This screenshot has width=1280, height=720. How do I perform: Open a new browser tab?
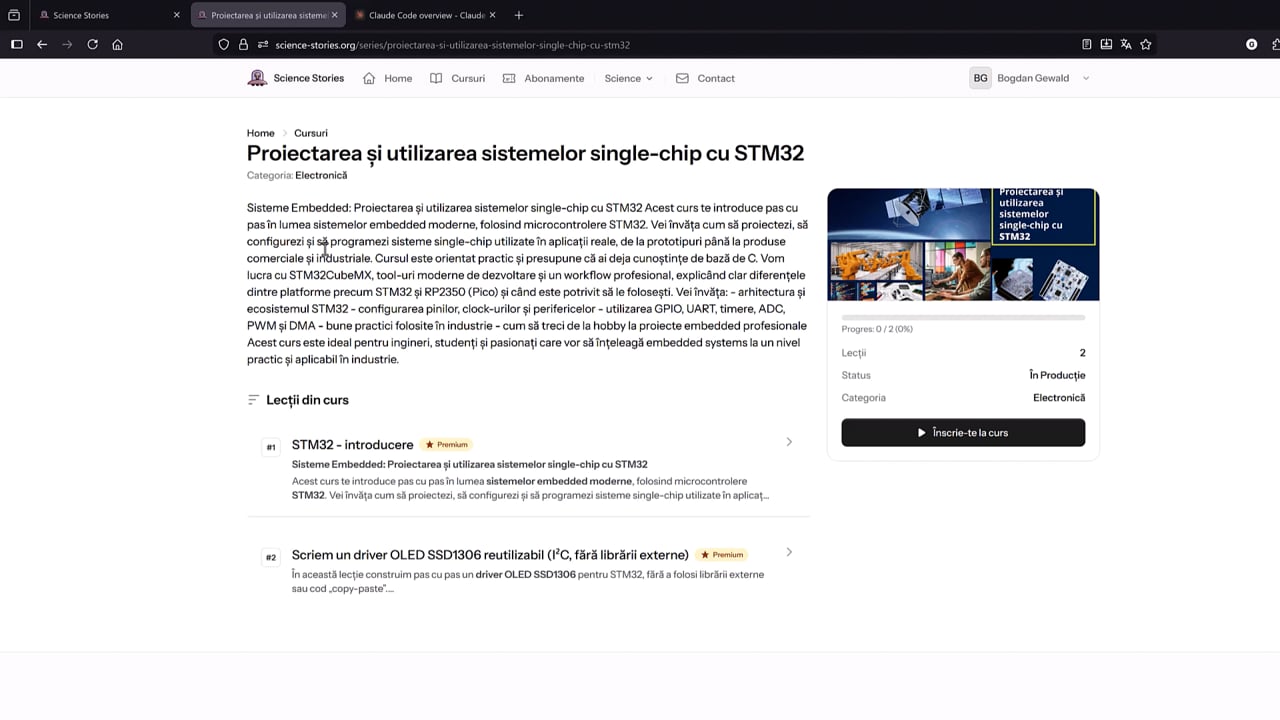[518, 15]
